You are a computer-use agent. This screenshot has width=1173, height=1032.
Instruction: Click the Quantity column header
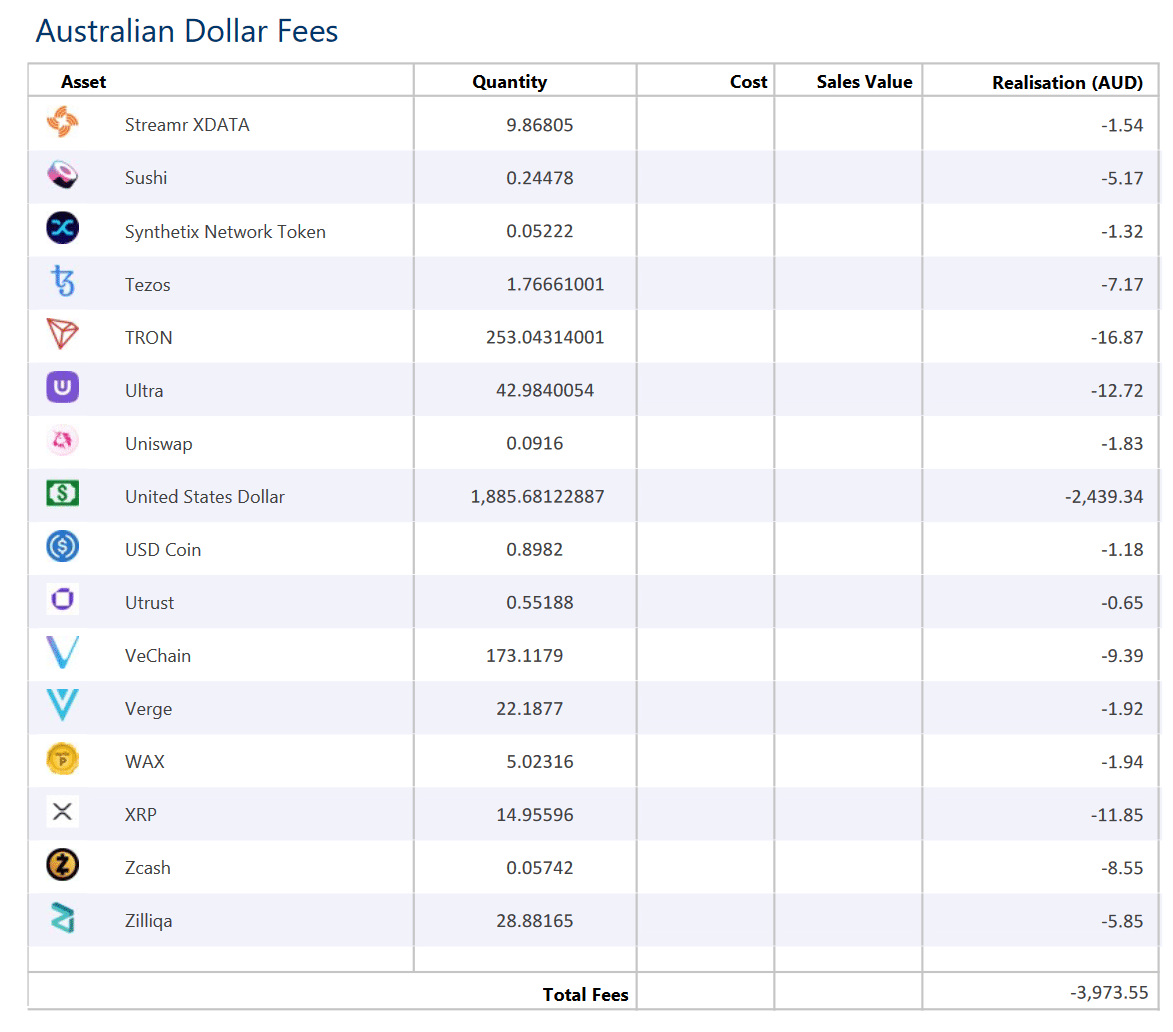click(x=509, y=82)
